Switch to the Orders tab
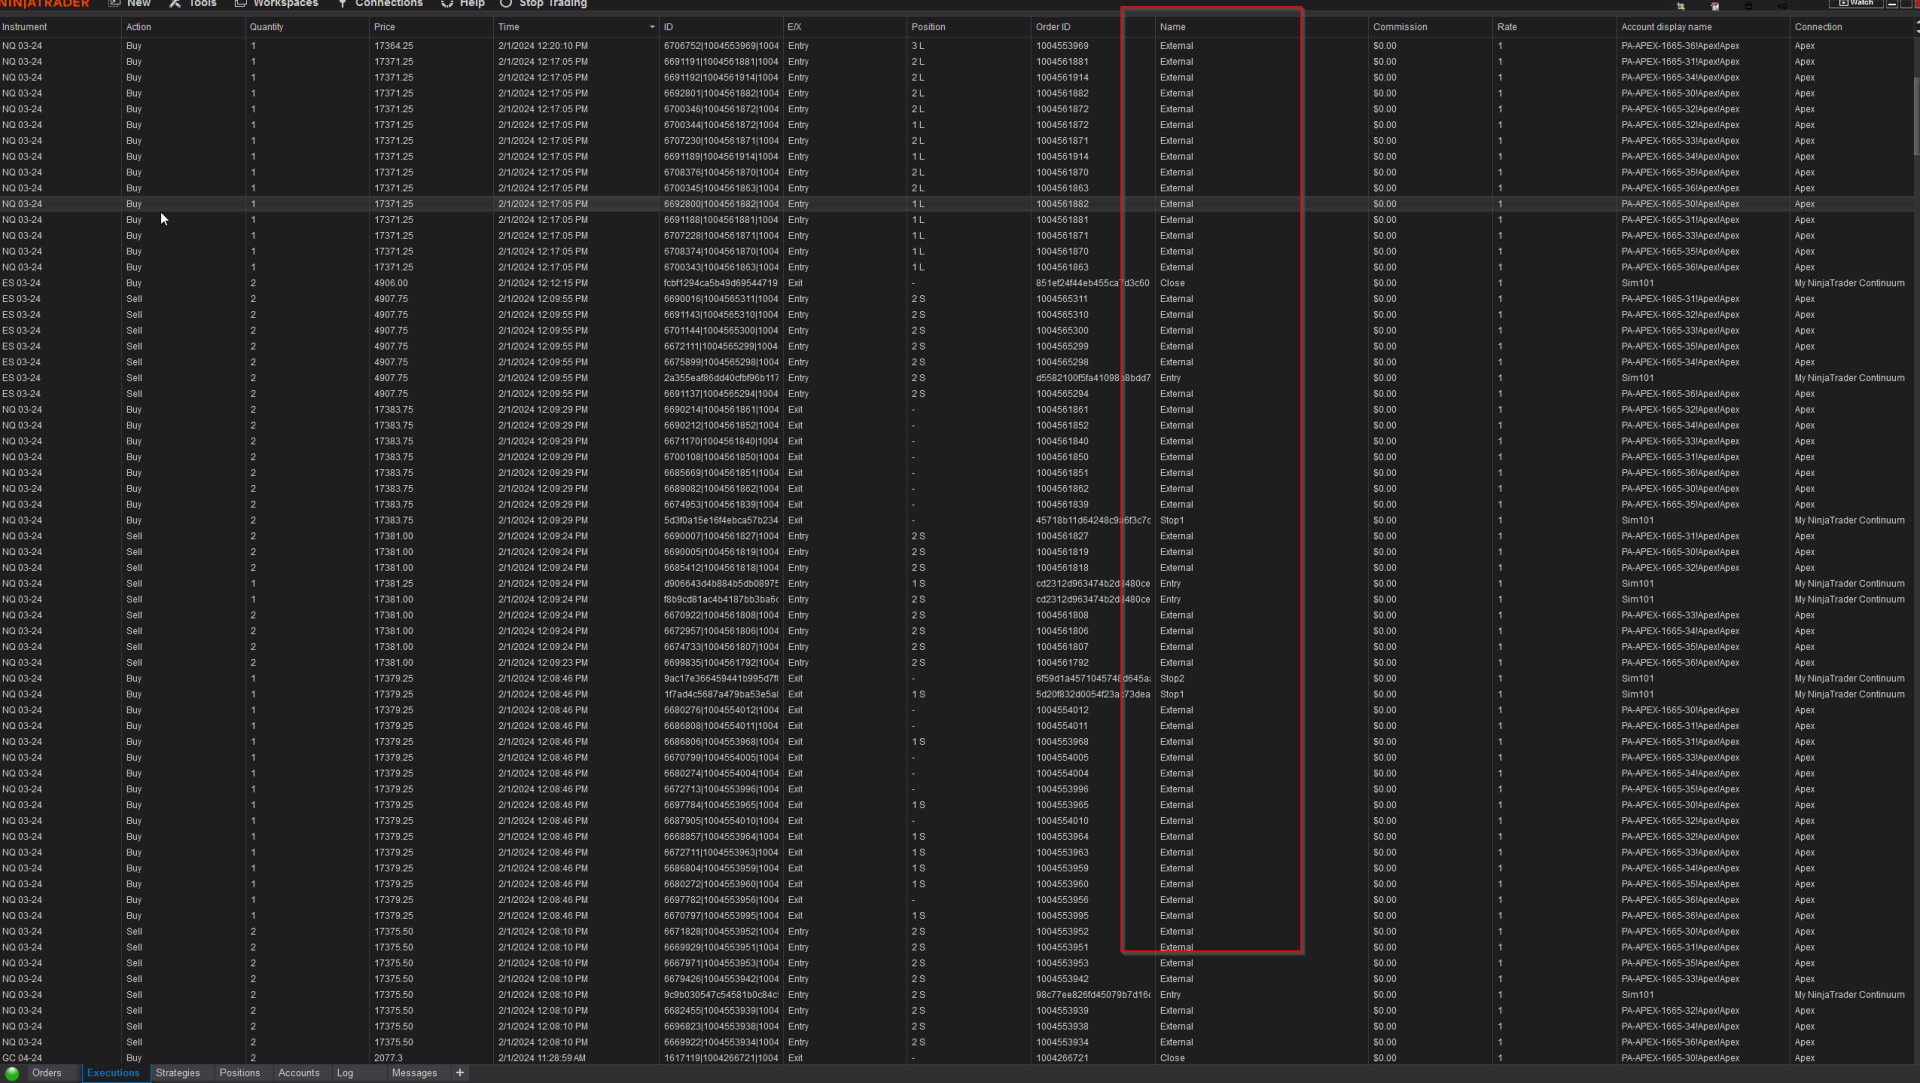This screenshot has height=1083, width=1920. 46,1073
